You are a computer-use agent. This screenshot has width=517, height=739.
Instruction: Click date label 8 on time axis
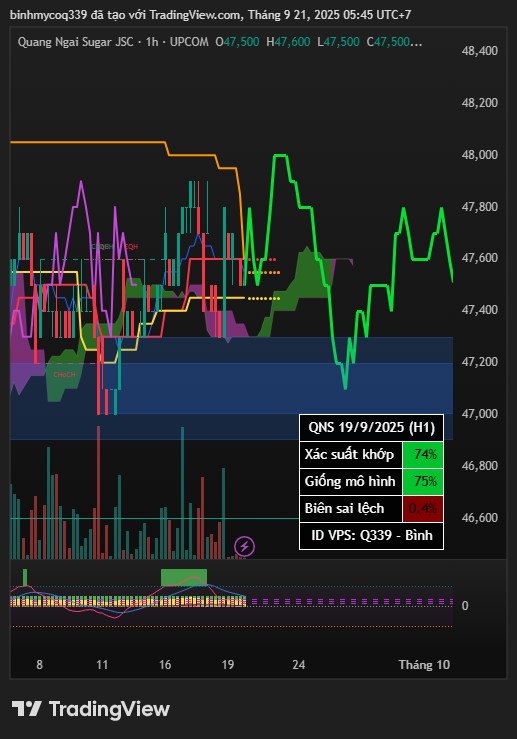pyautogui.click(x=40, y=665)
